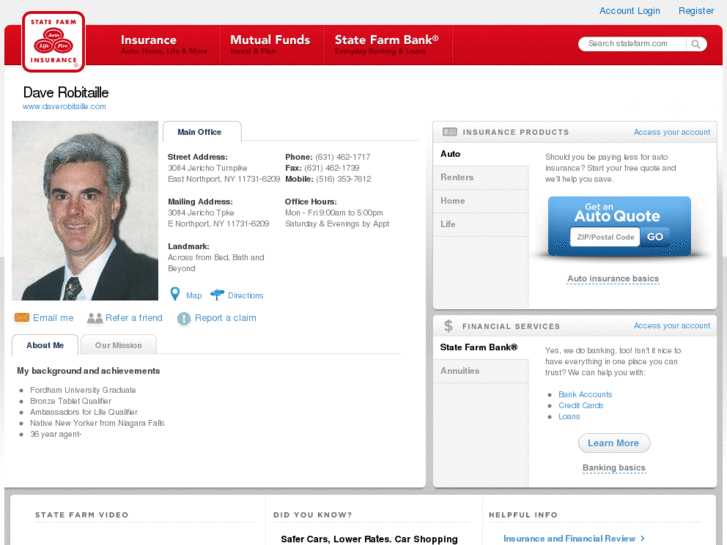Image resolution: width=727 pixels, height=545 pixels.
Task: Click the Dave Robitaille heading
Action: (66, 92)
